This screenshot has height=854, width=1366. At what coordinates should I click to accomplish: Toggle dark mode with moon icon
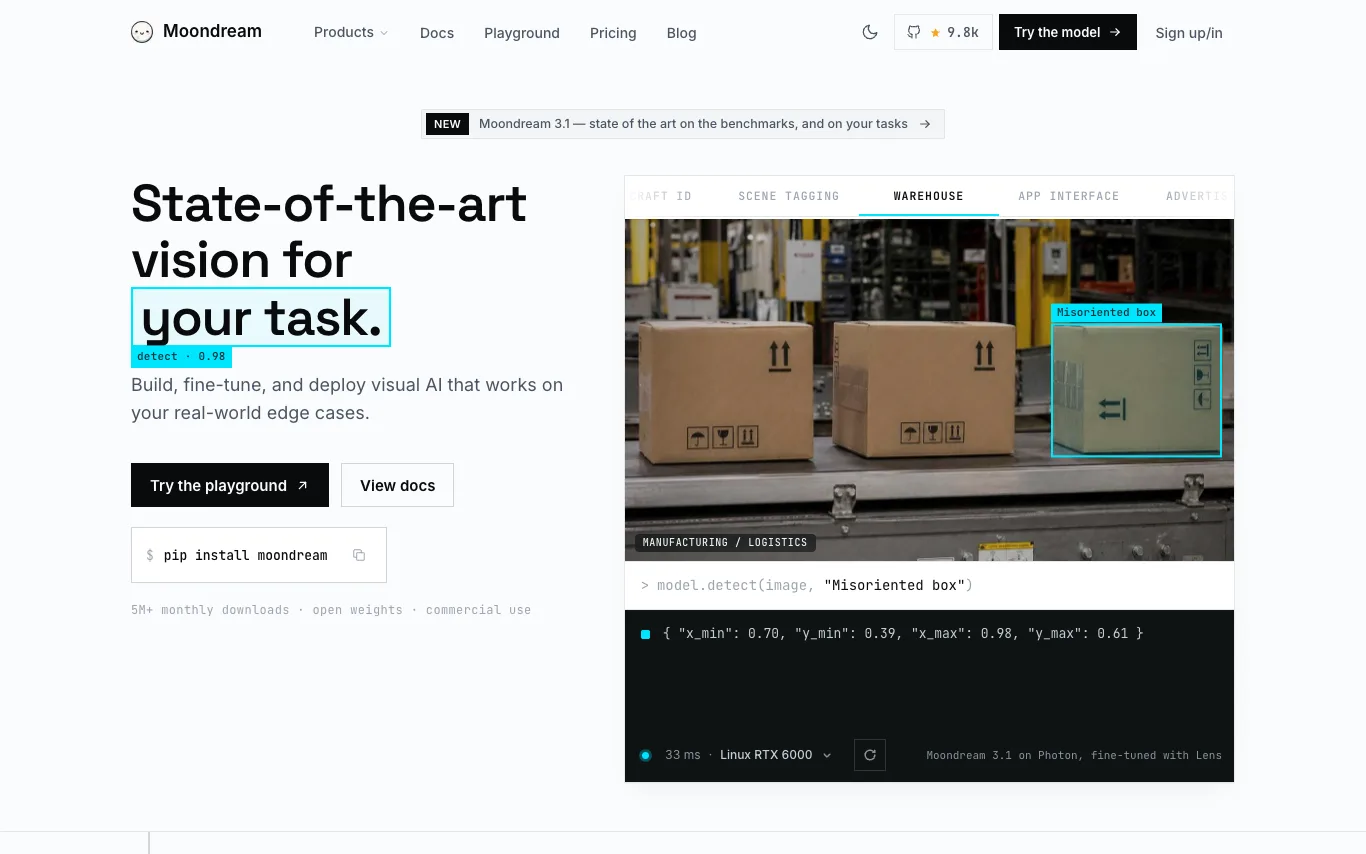[870, 32]
